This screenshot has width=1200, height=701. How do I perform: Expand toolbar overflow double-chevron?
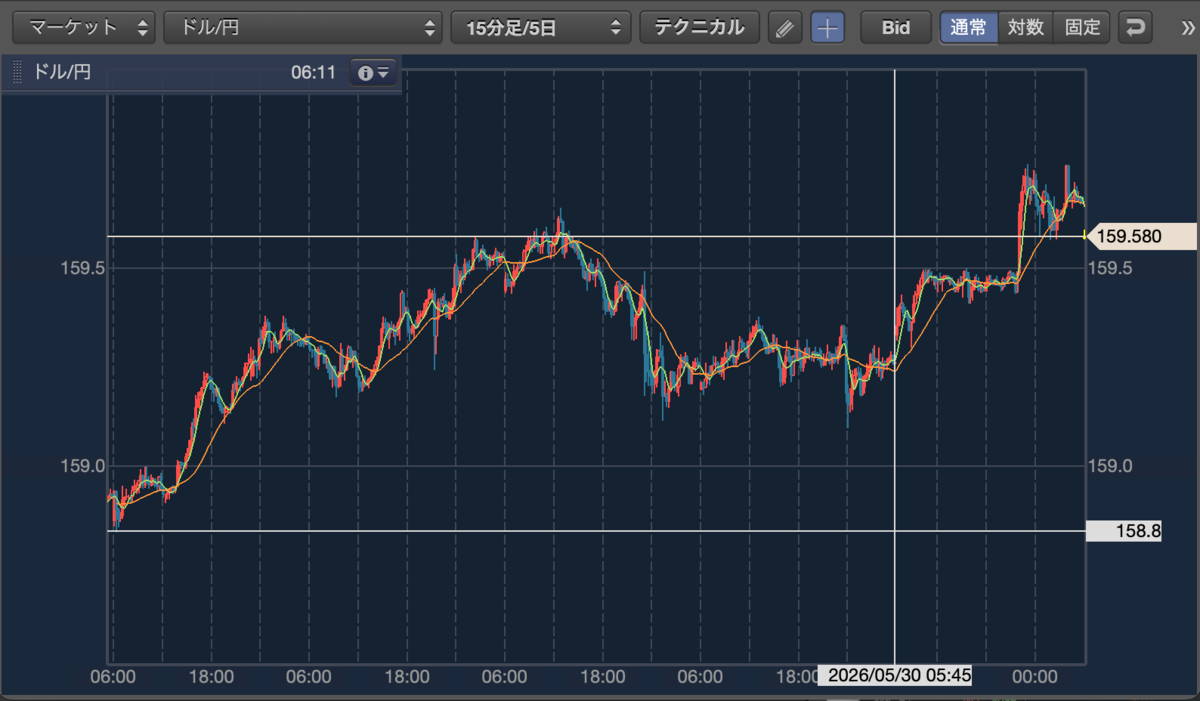point(1187,27)
